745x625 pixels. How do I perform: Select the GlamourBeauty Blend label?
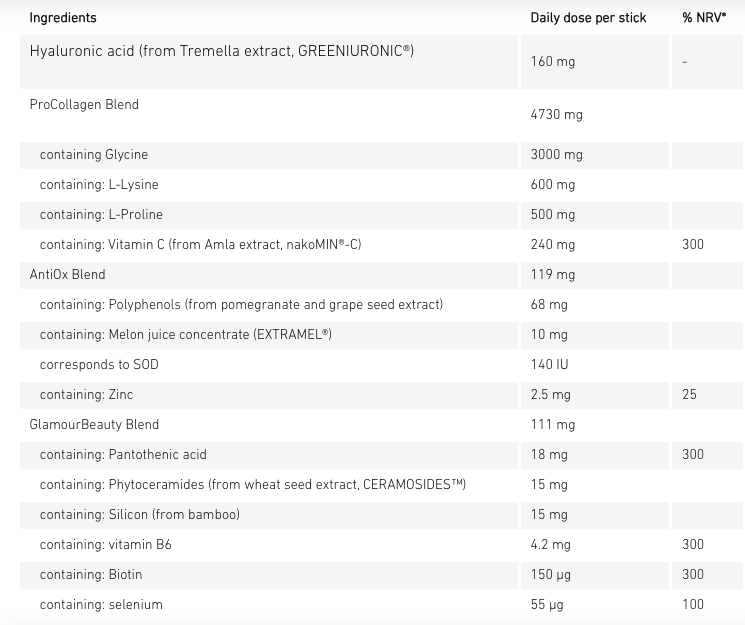94,425
